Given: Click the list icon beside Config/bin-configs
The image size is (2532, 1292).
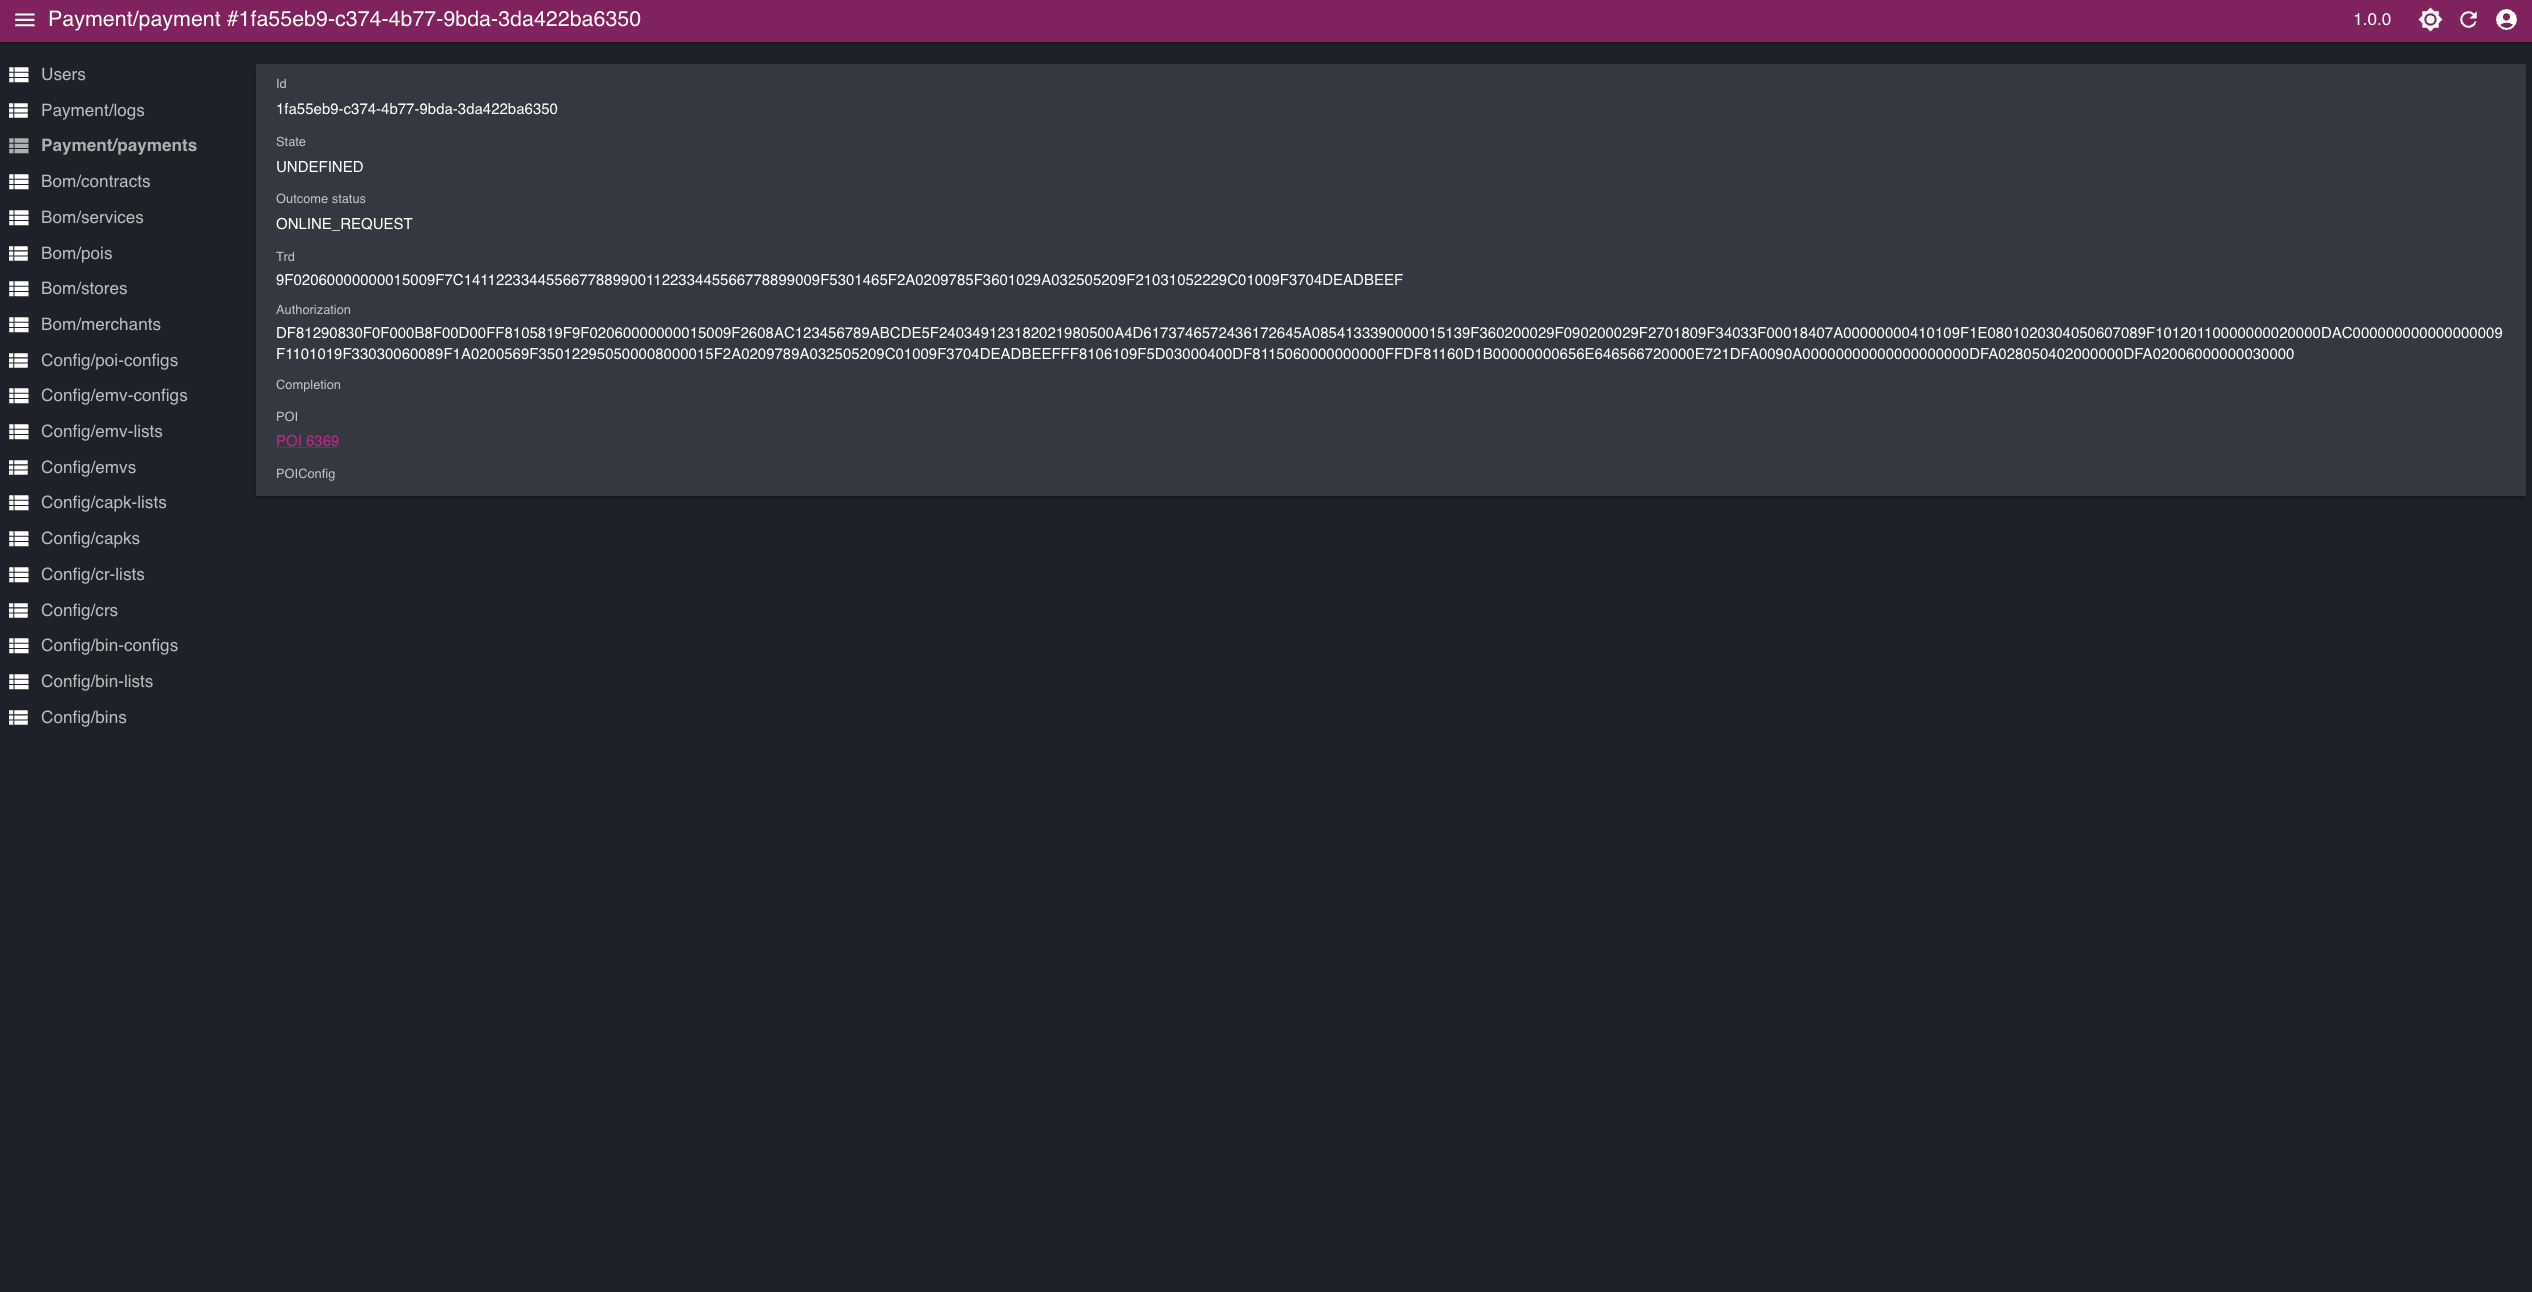Looking at the screenshot, I should (18, 645).
